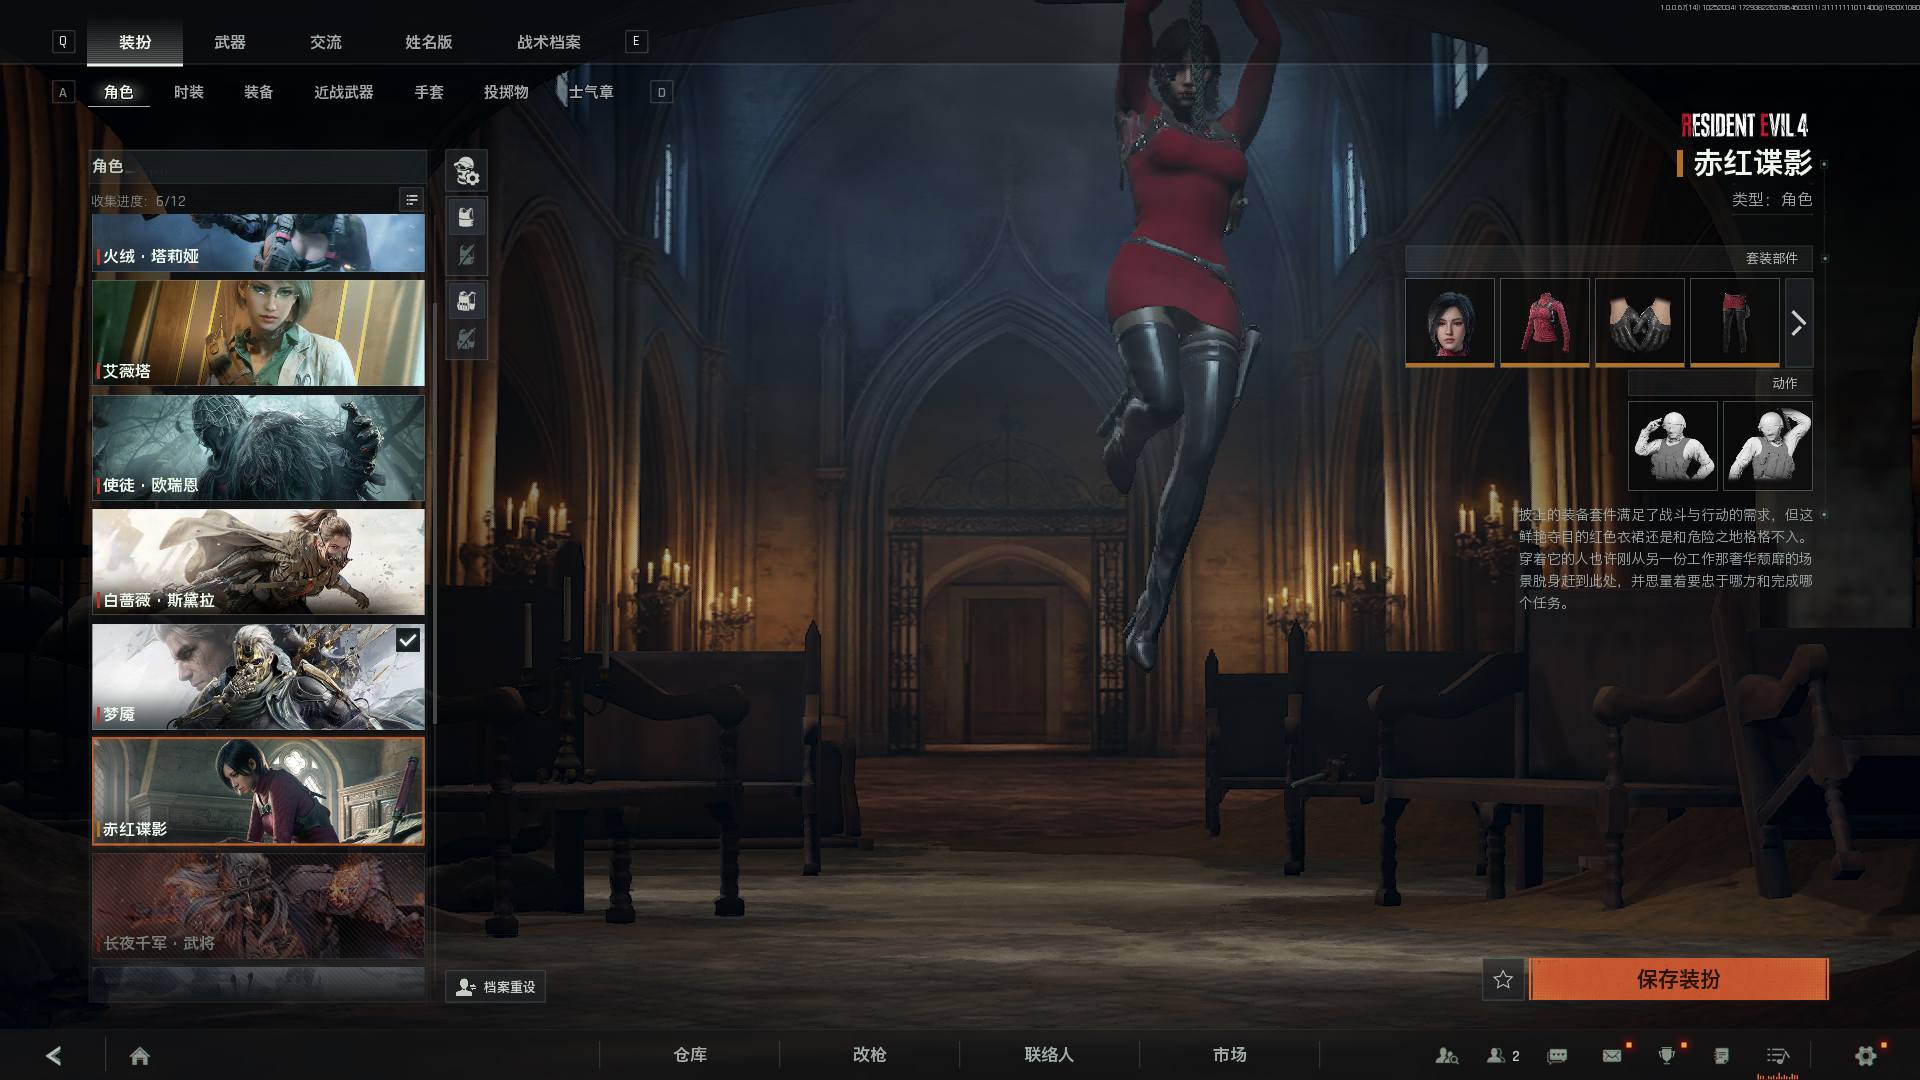Open the friends list showing 2
Screen dimensions: 1920x1080
coord(1503,1055)
